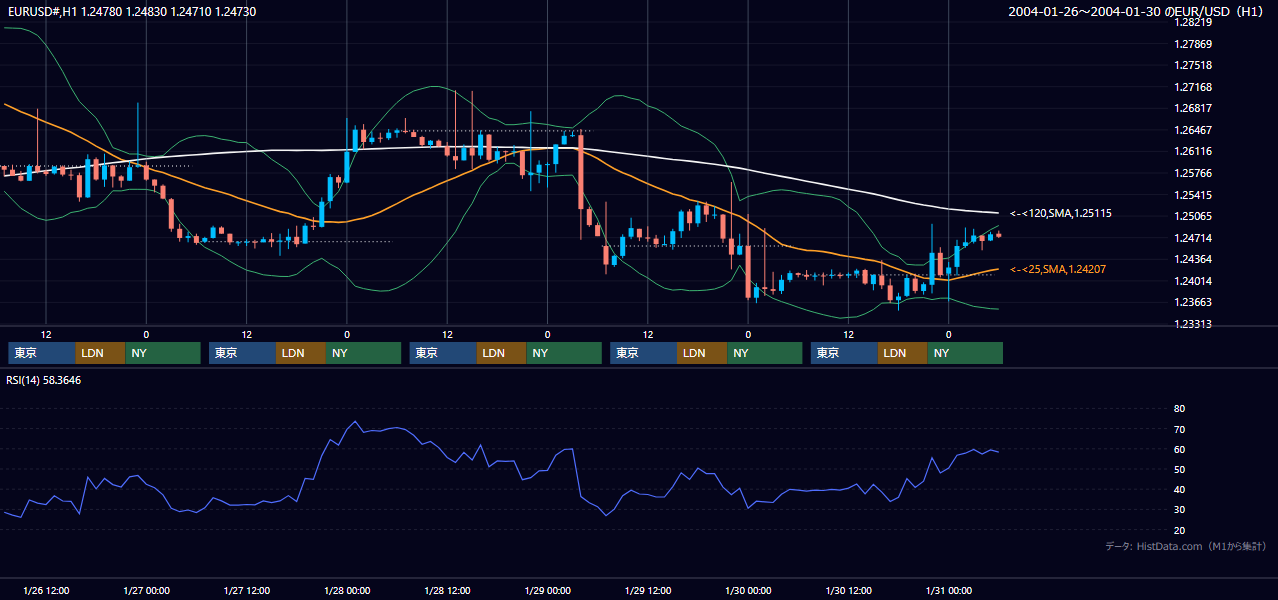Click the 1.25065 price axis label
The height and width of the screenshot is (600, 1278).
(1194, 216)
